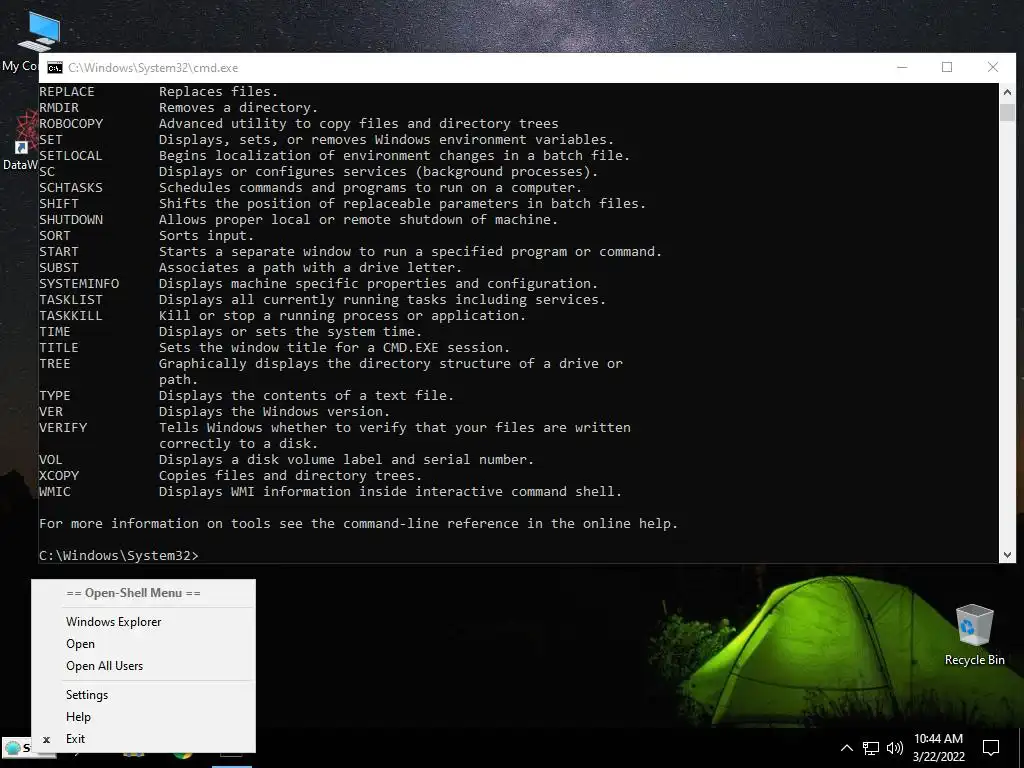Click the SORT command name
Viewport: 1024px width, 768px height.
pos(55,236)
